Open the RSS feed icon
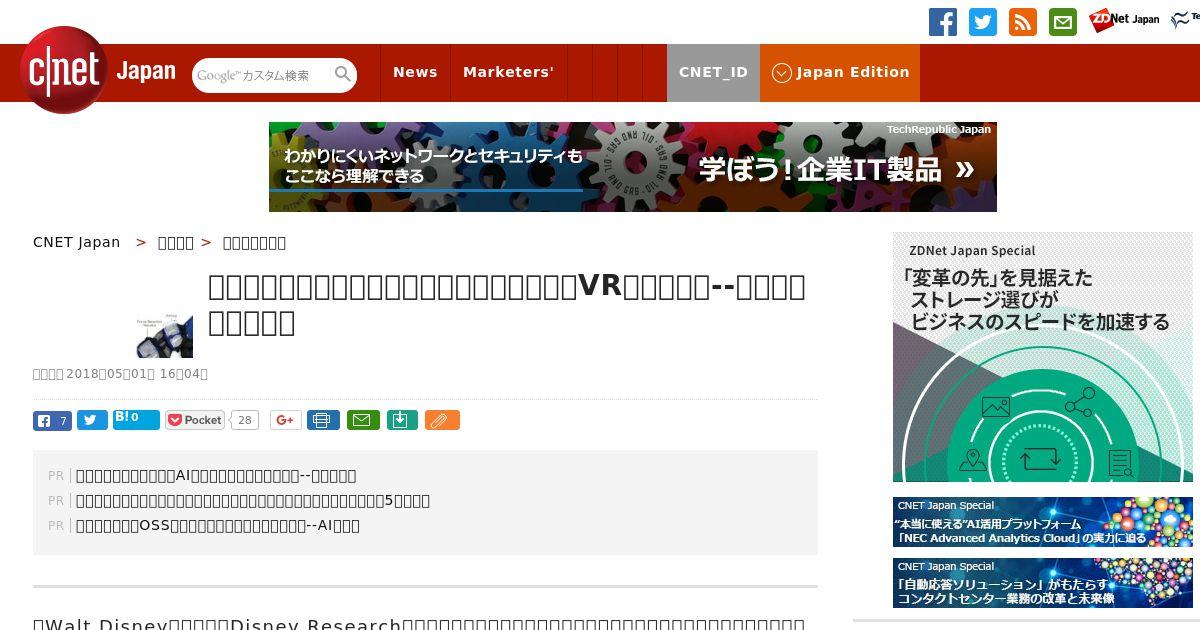Viewport: 1200px width, 630px height. [x=1023, y=22]
